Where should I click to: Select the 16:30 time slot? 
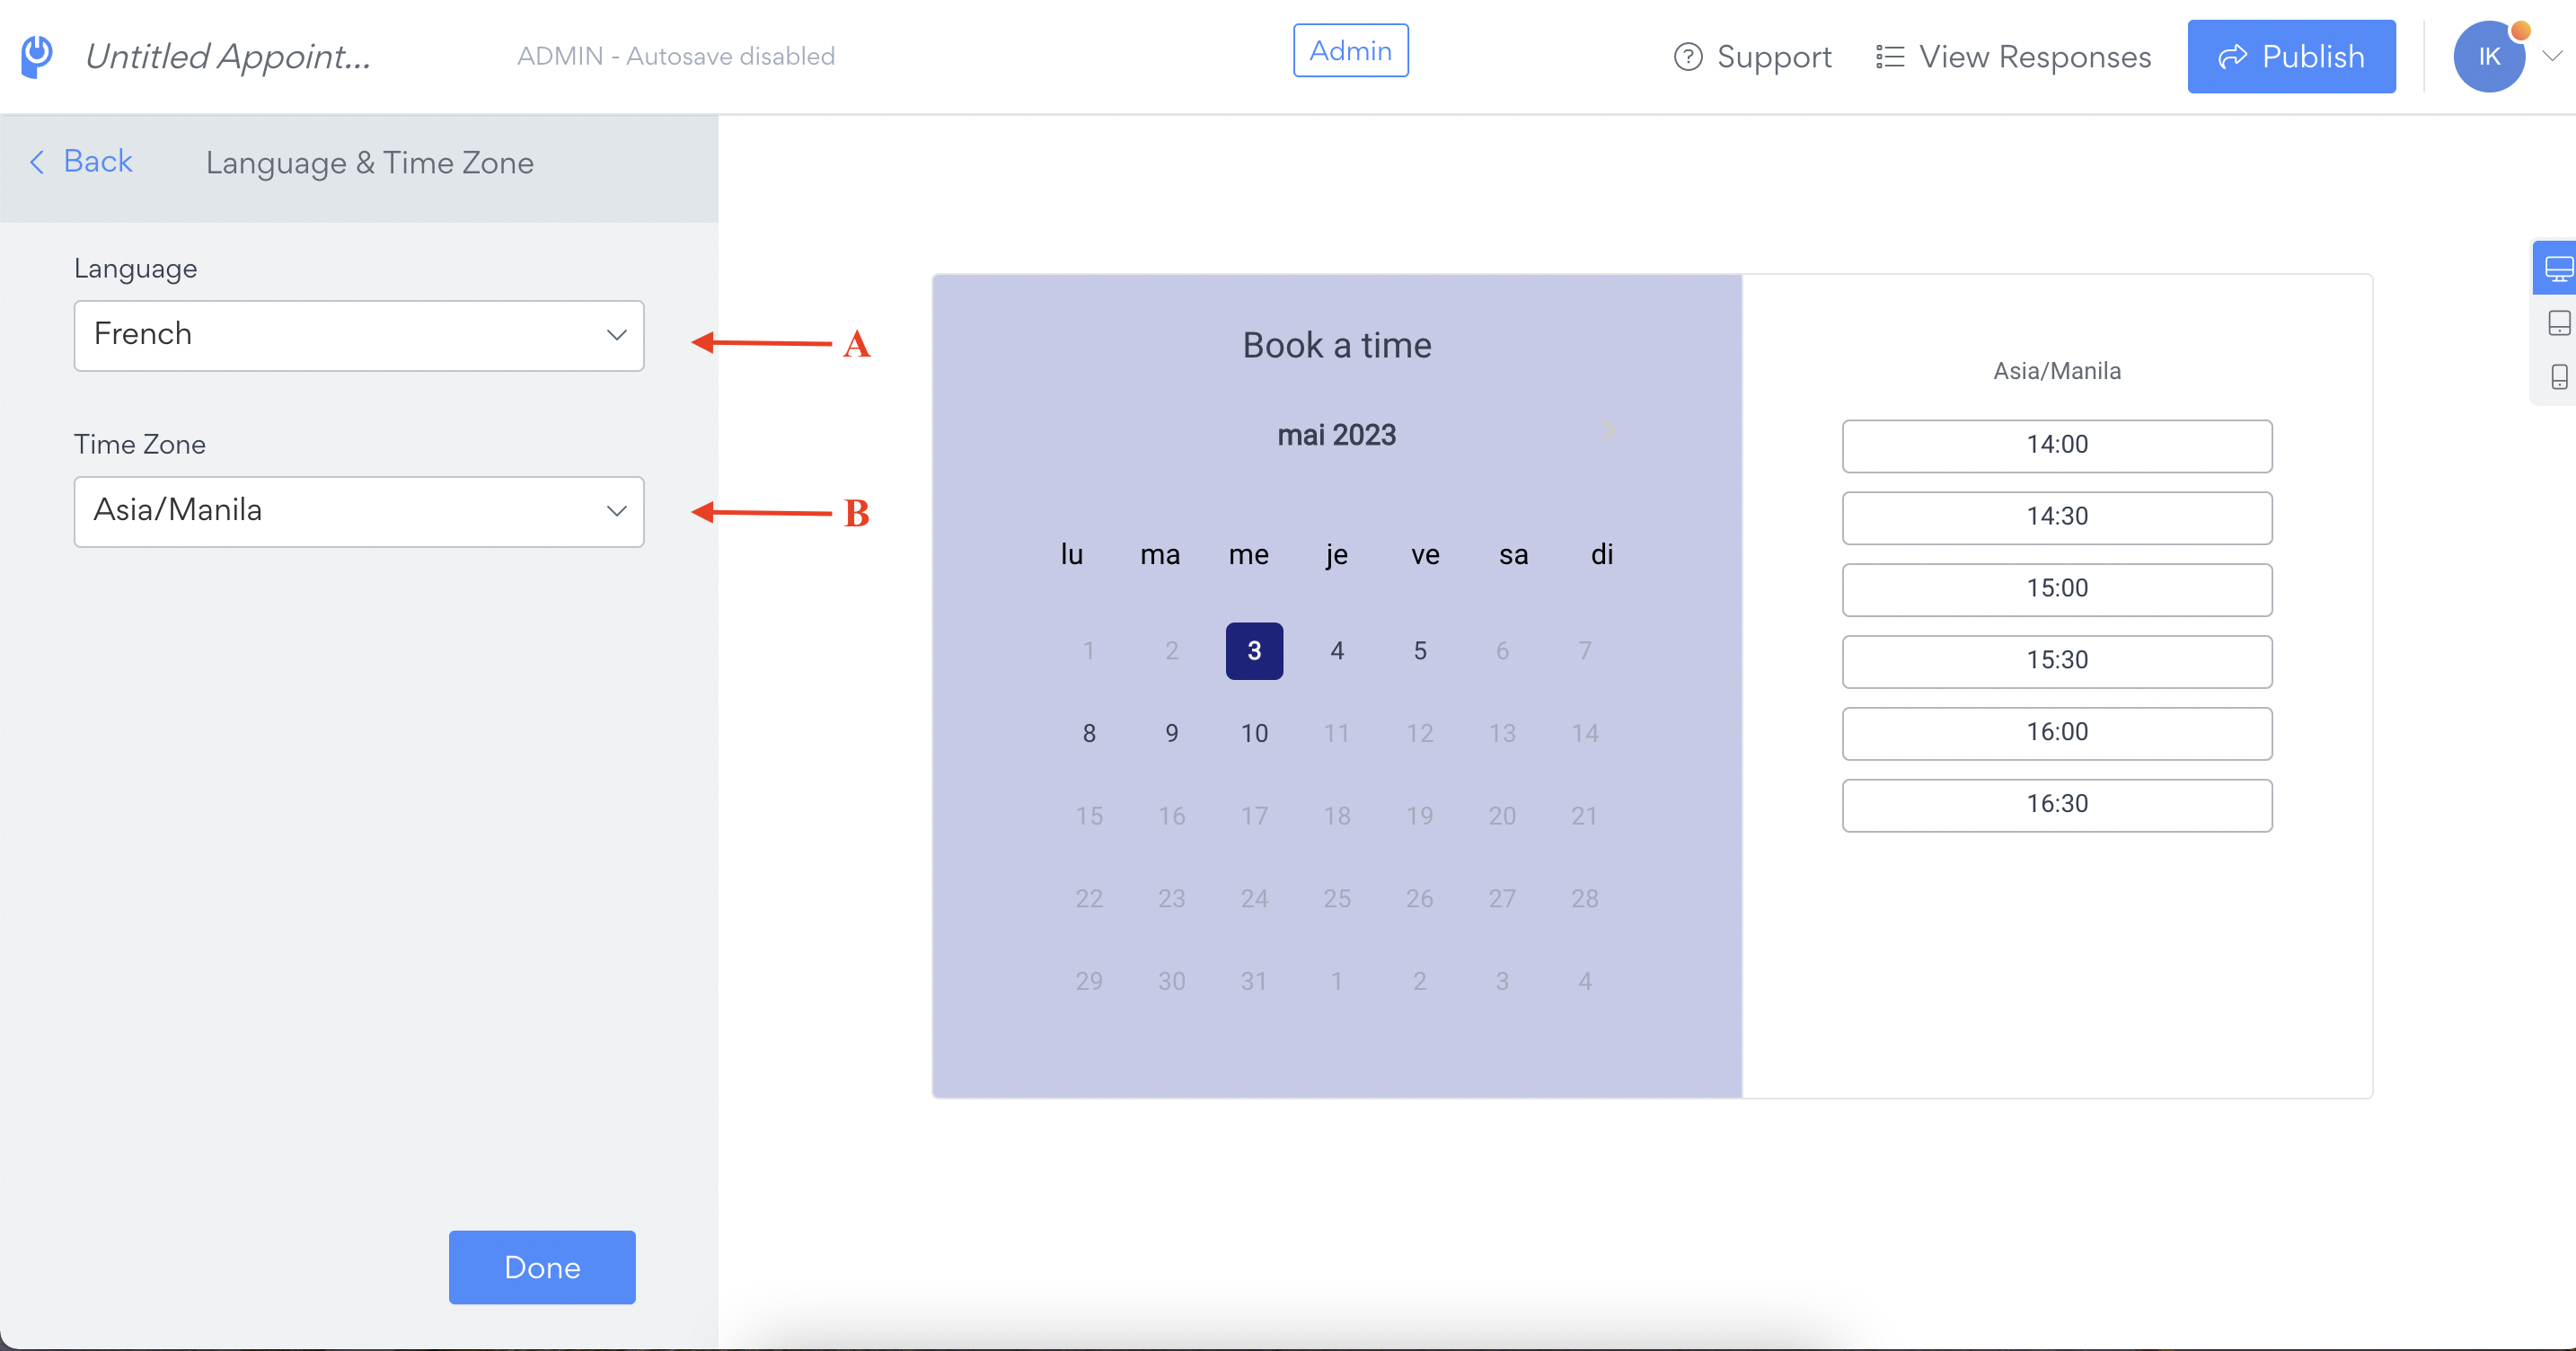(2057, 804)
